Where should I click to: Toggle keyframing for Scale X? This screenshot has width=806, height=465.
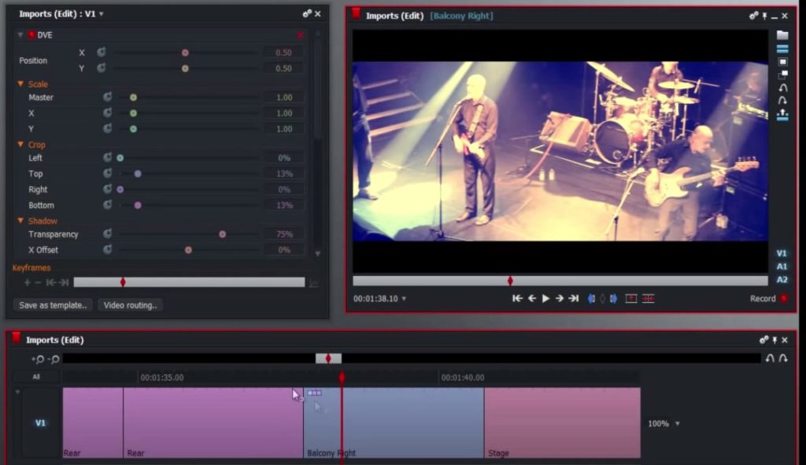tap(107, 113)
